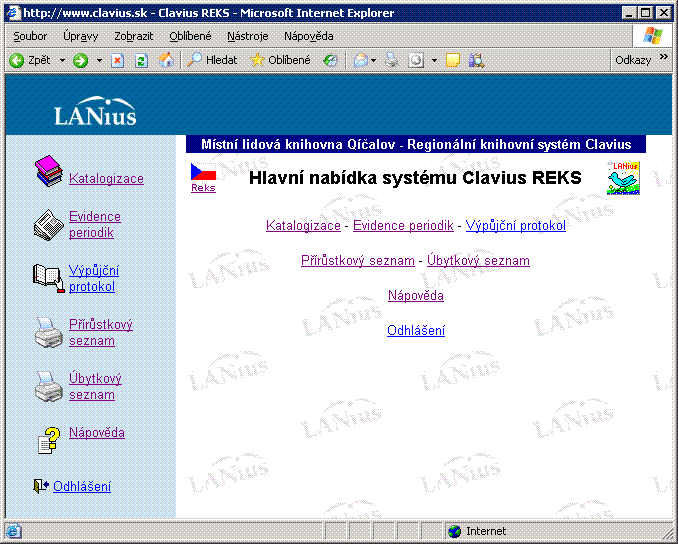The image size is (678, 544).
Task: Open Katalogizace link in left sidebar
Action: [106, 179]
